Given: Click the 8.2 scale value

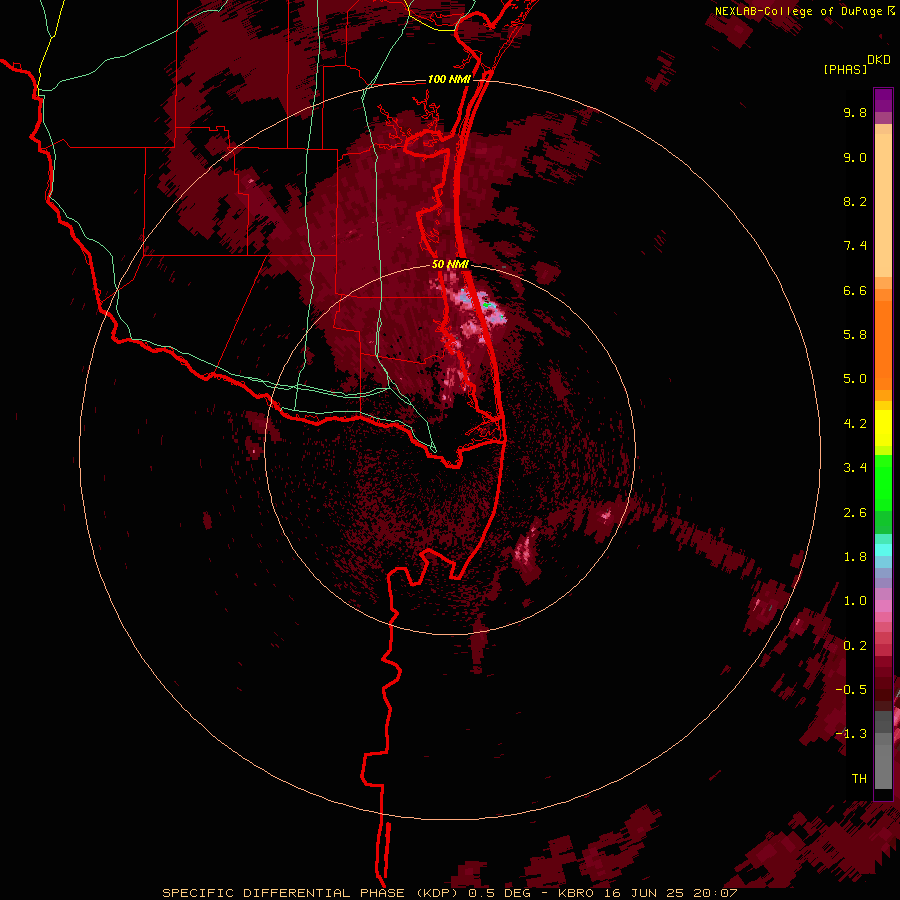Looking at the screenshot, I should pyautogui.click(x=855, y=201).
